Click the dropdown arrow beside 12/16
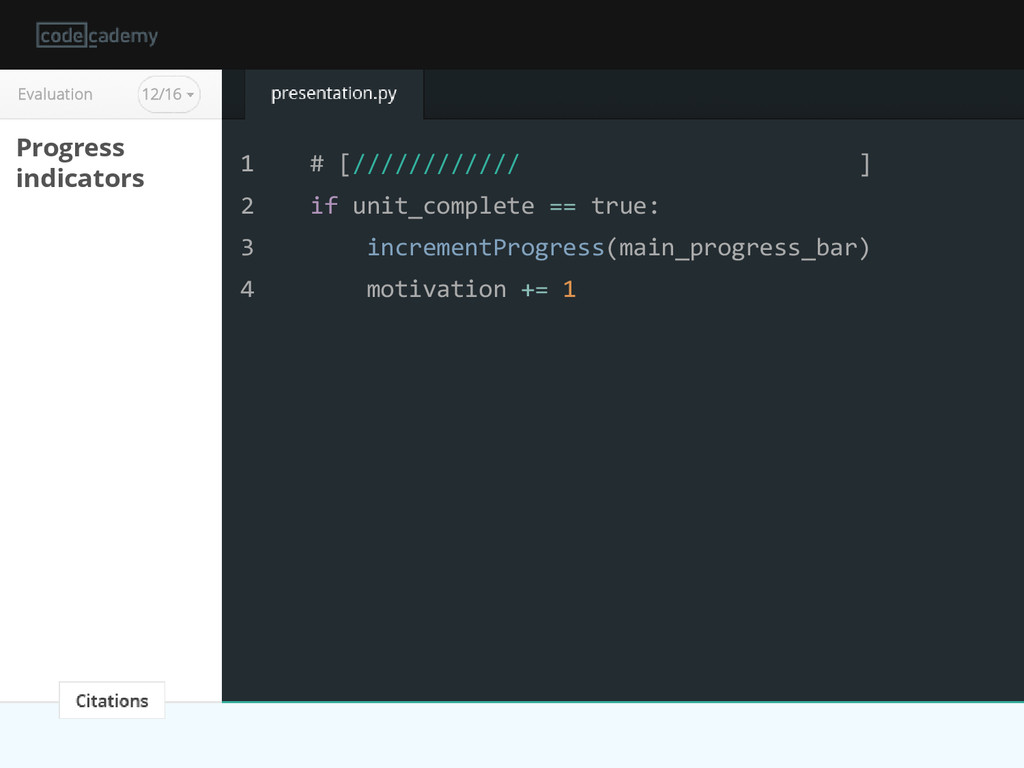Image resolution: width=1024 pixels, height=768 pixels. point(190,95)
